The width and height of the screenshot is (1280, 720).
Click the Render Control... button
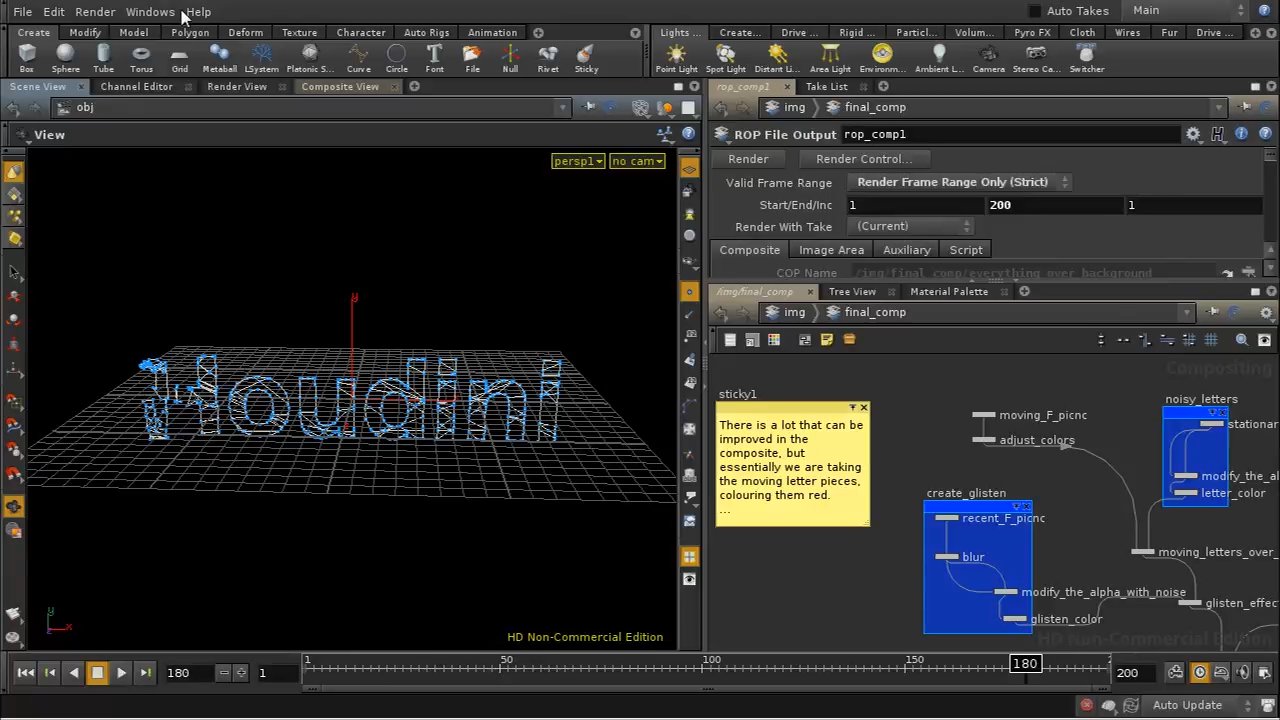click(x=864, y=159)
